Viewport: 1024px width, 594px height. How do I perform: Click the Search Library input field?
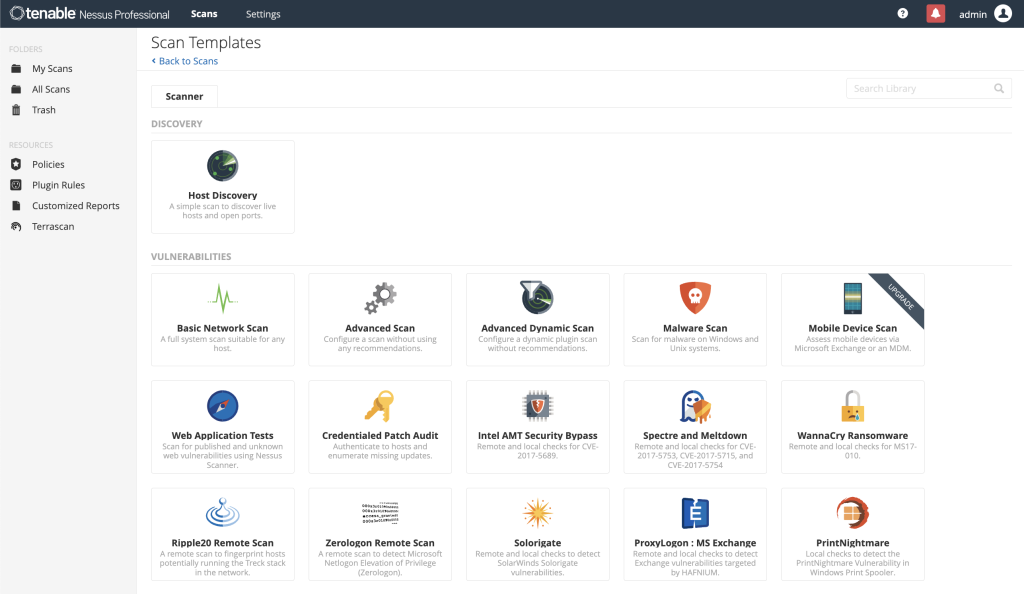pos(920,89)
